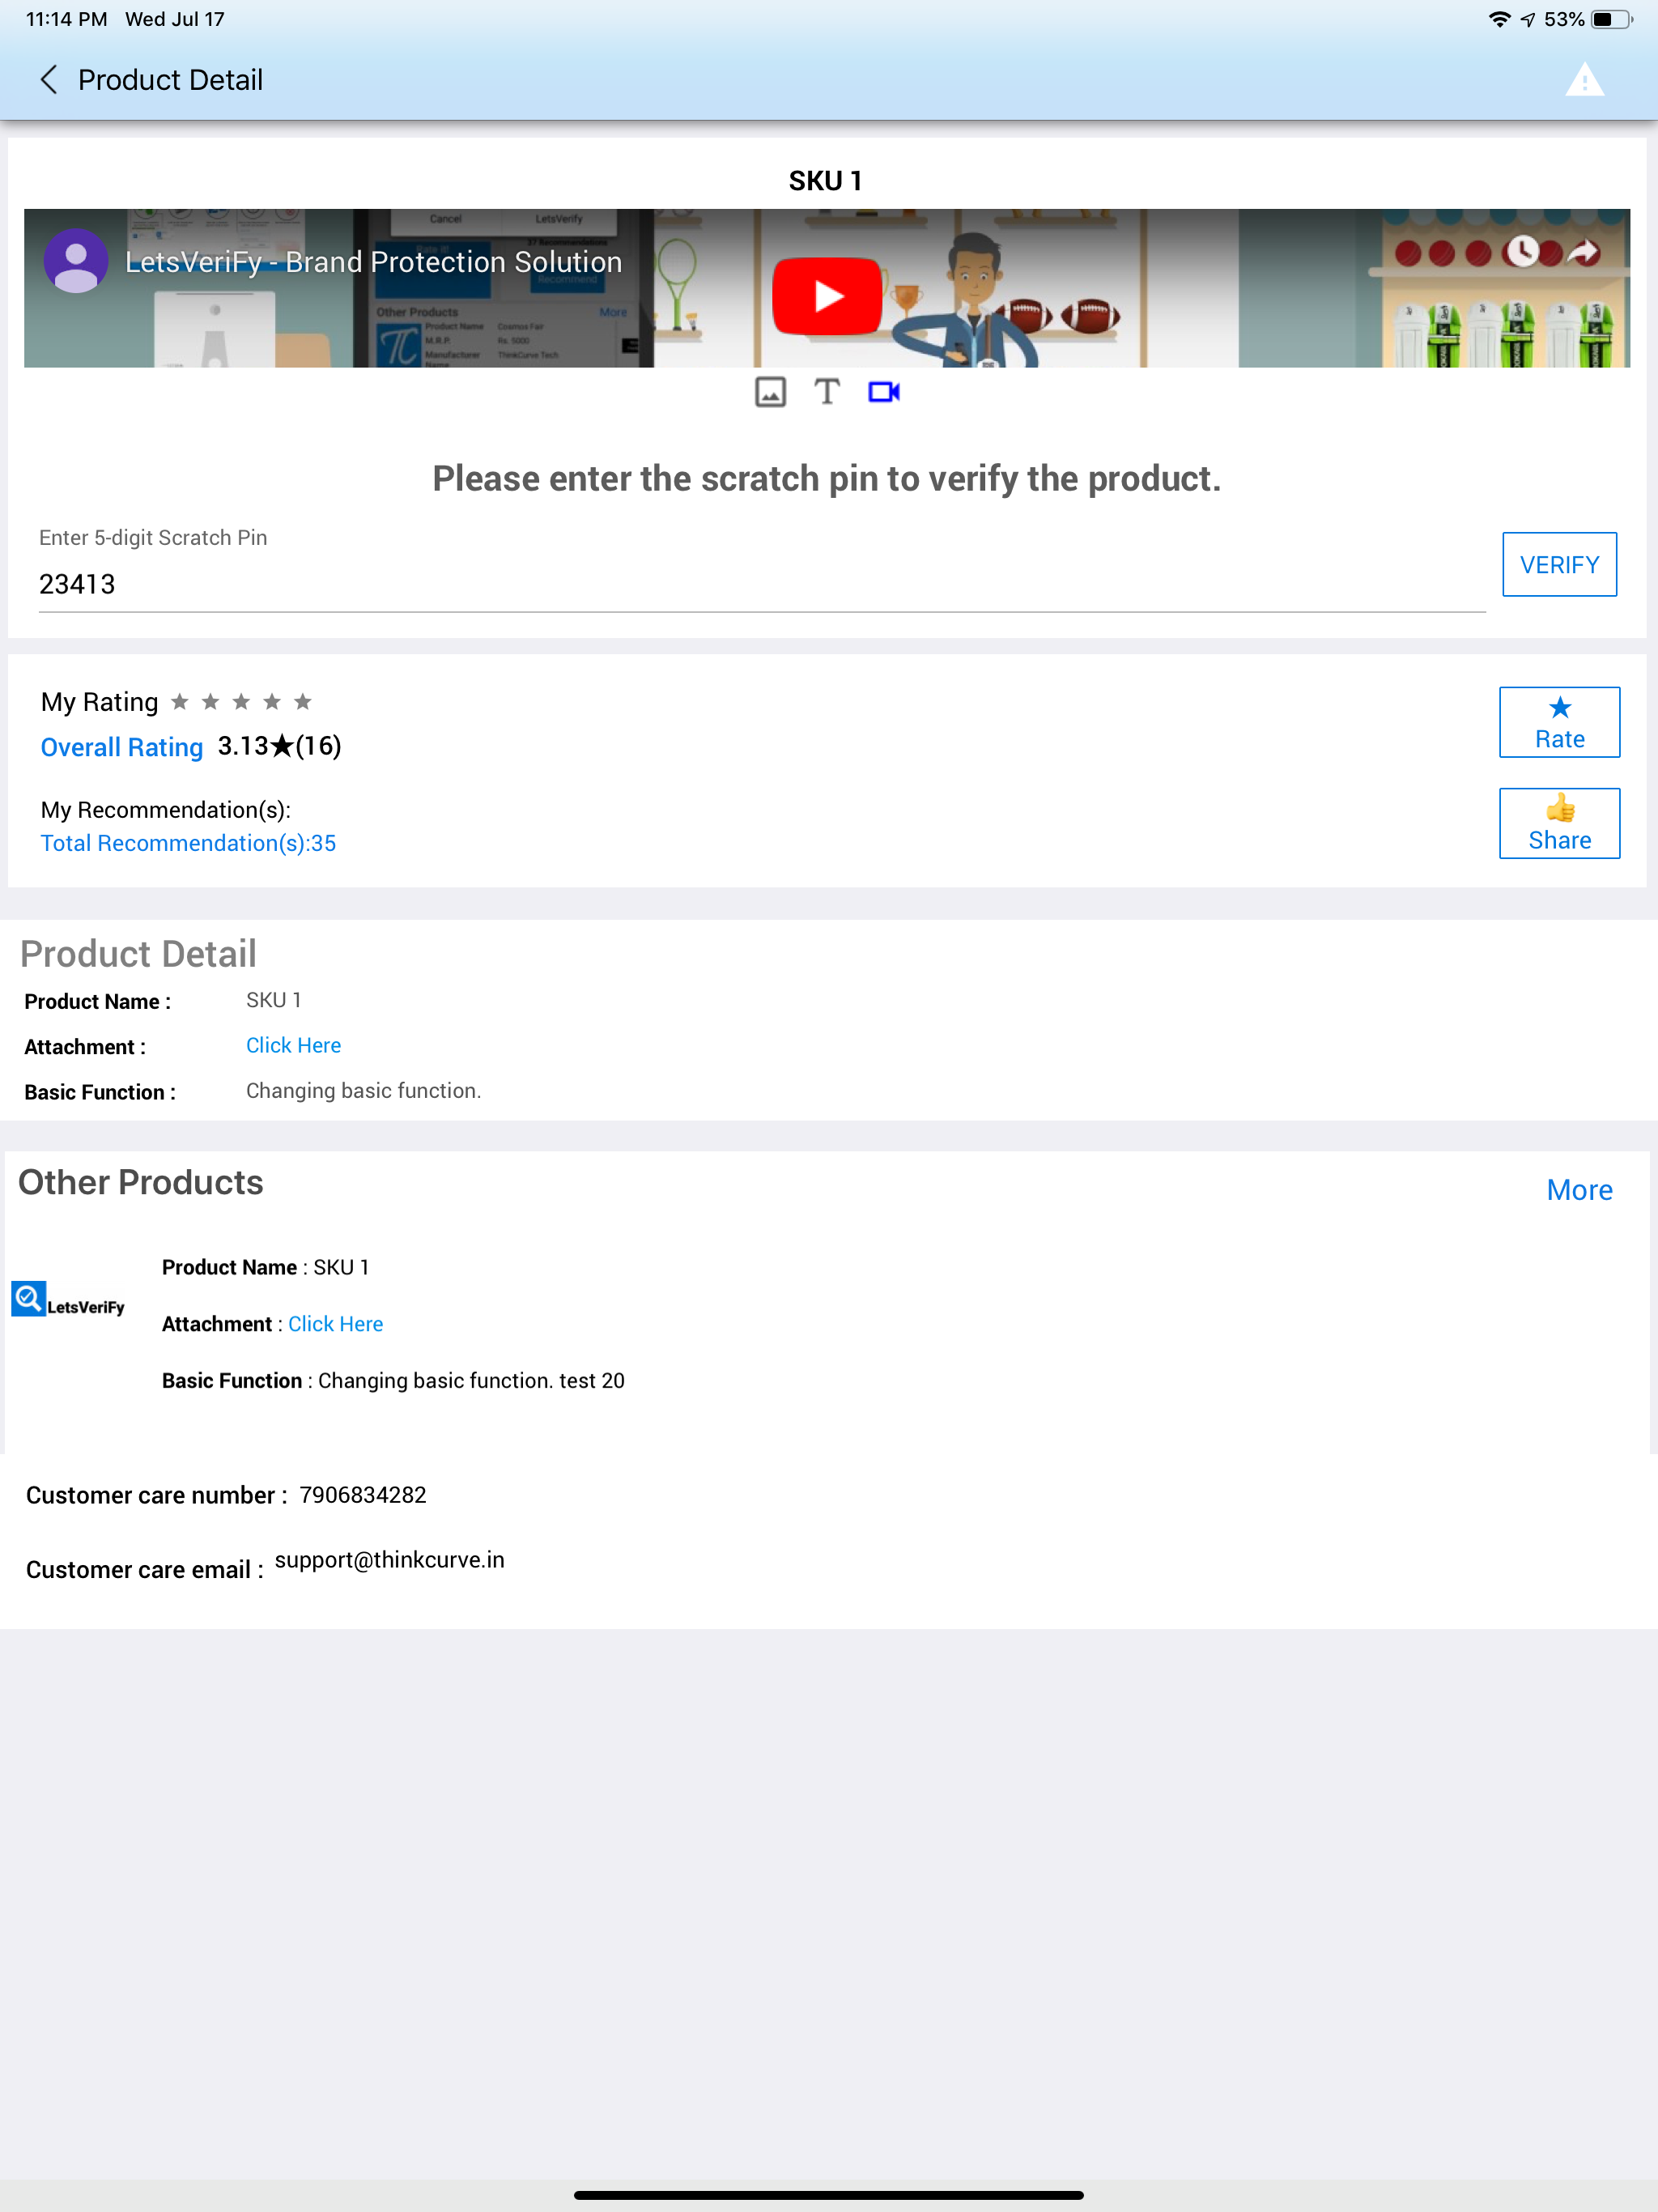Set My Rating to two stars
The image size is (1658, 2212).
pos(210,702)
